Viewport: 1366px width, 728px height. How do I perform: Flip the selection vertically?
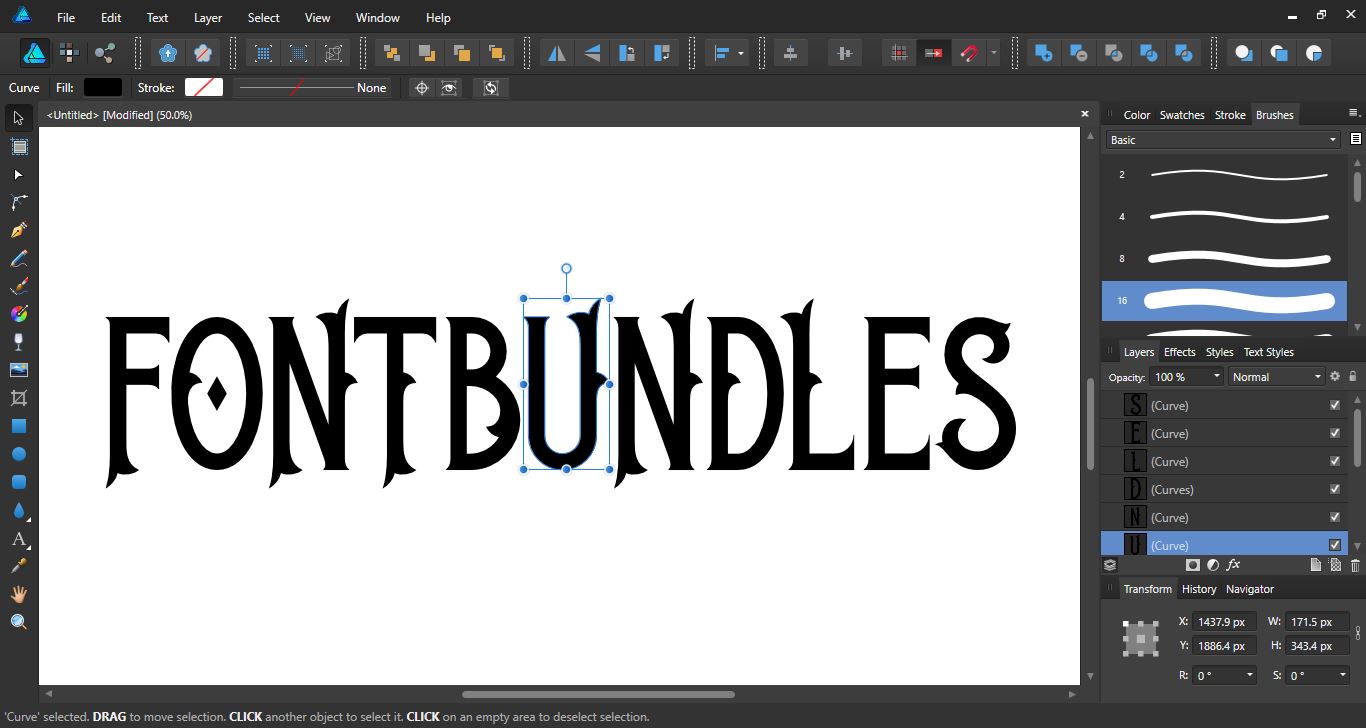click(x=592, y=53)
